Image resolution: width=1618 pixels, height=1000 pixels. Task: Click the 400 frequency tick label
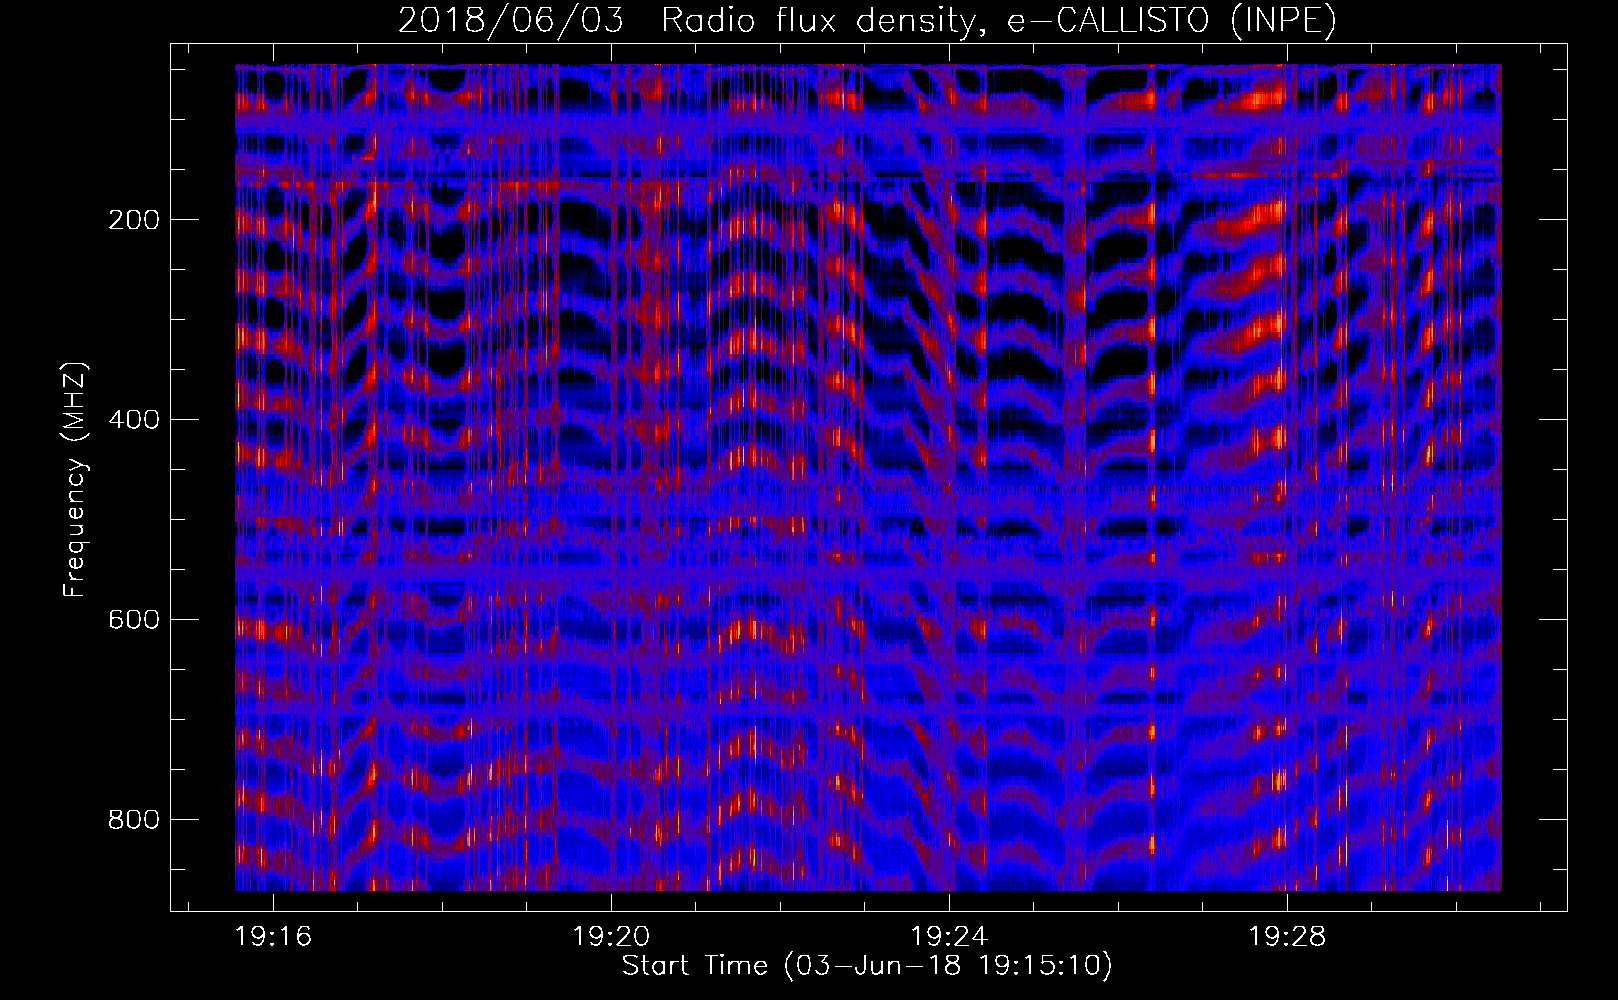[133, 420]
